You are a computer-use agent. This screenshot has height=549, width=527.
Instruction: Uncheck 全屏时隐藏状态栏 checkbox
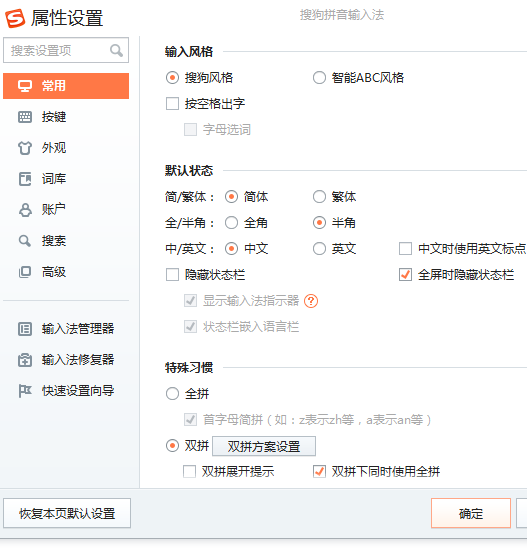(405, 275)
